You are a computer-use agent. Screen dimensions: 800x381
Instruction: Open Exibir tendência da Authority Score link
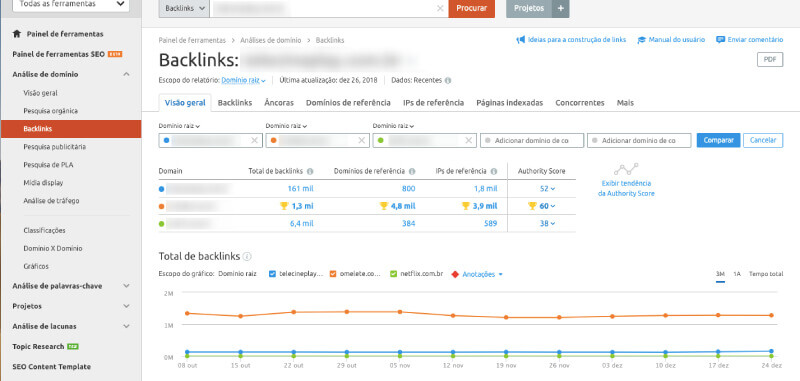click(x=626, y=188)
